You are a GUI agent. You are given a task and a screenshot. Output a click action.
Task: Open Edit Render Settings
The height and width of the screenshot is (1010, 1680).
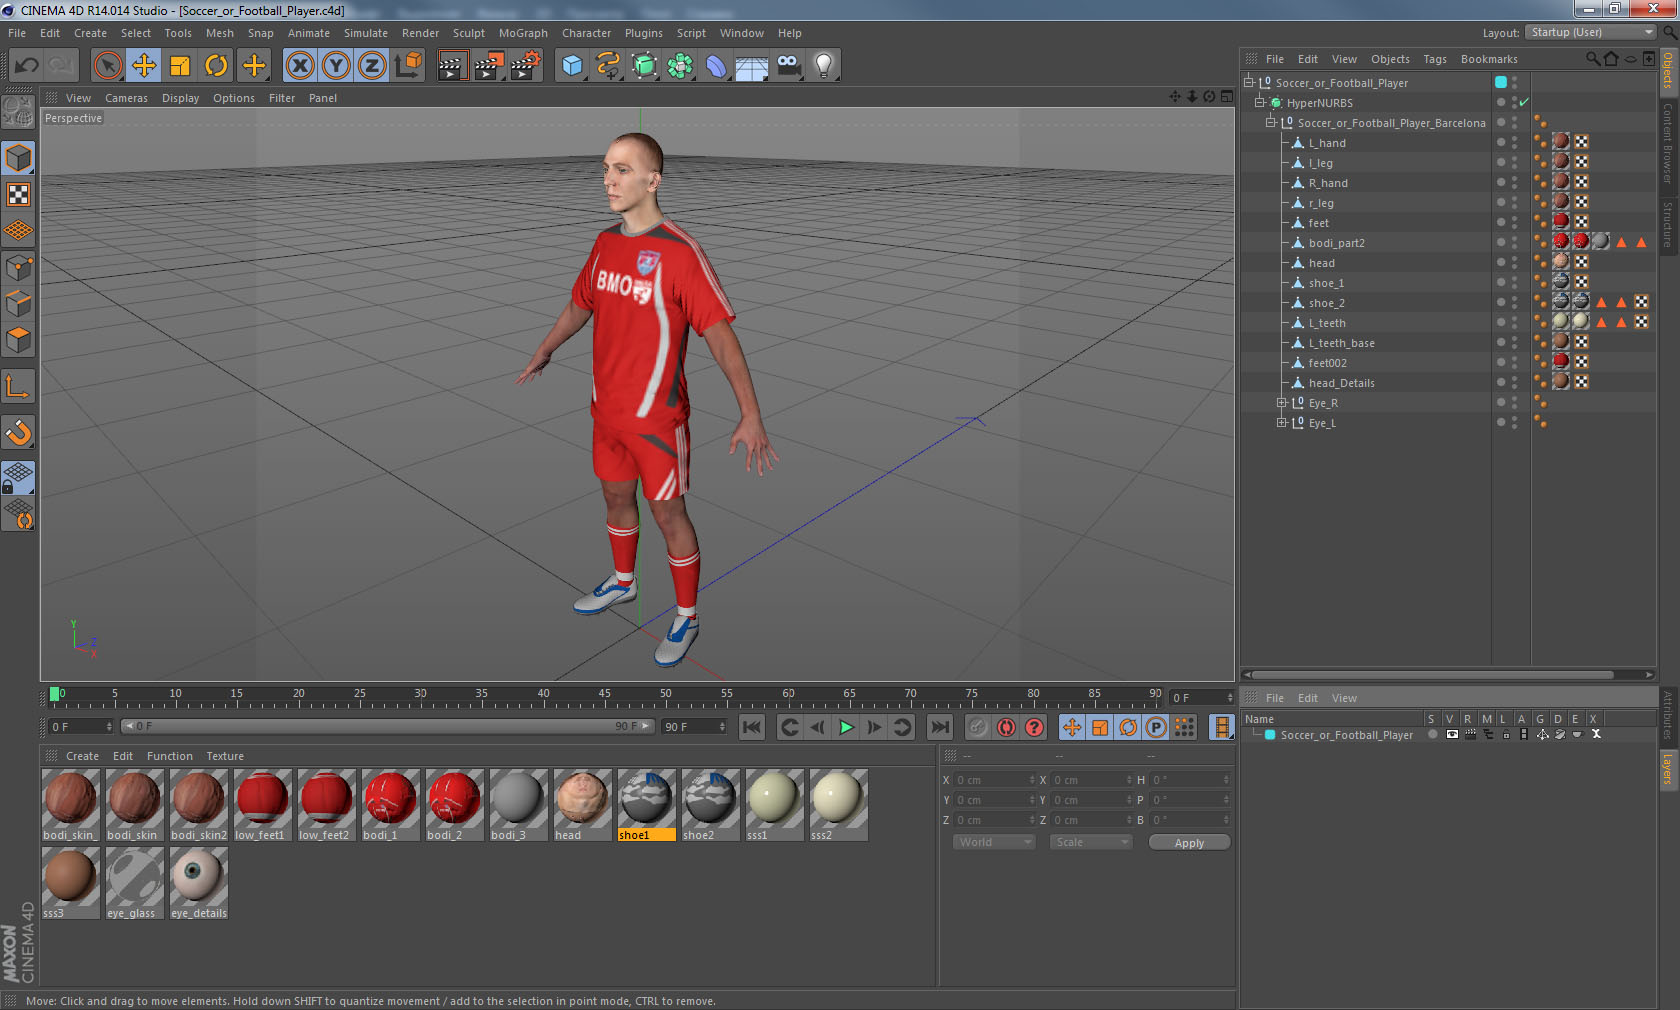(526, 66)
